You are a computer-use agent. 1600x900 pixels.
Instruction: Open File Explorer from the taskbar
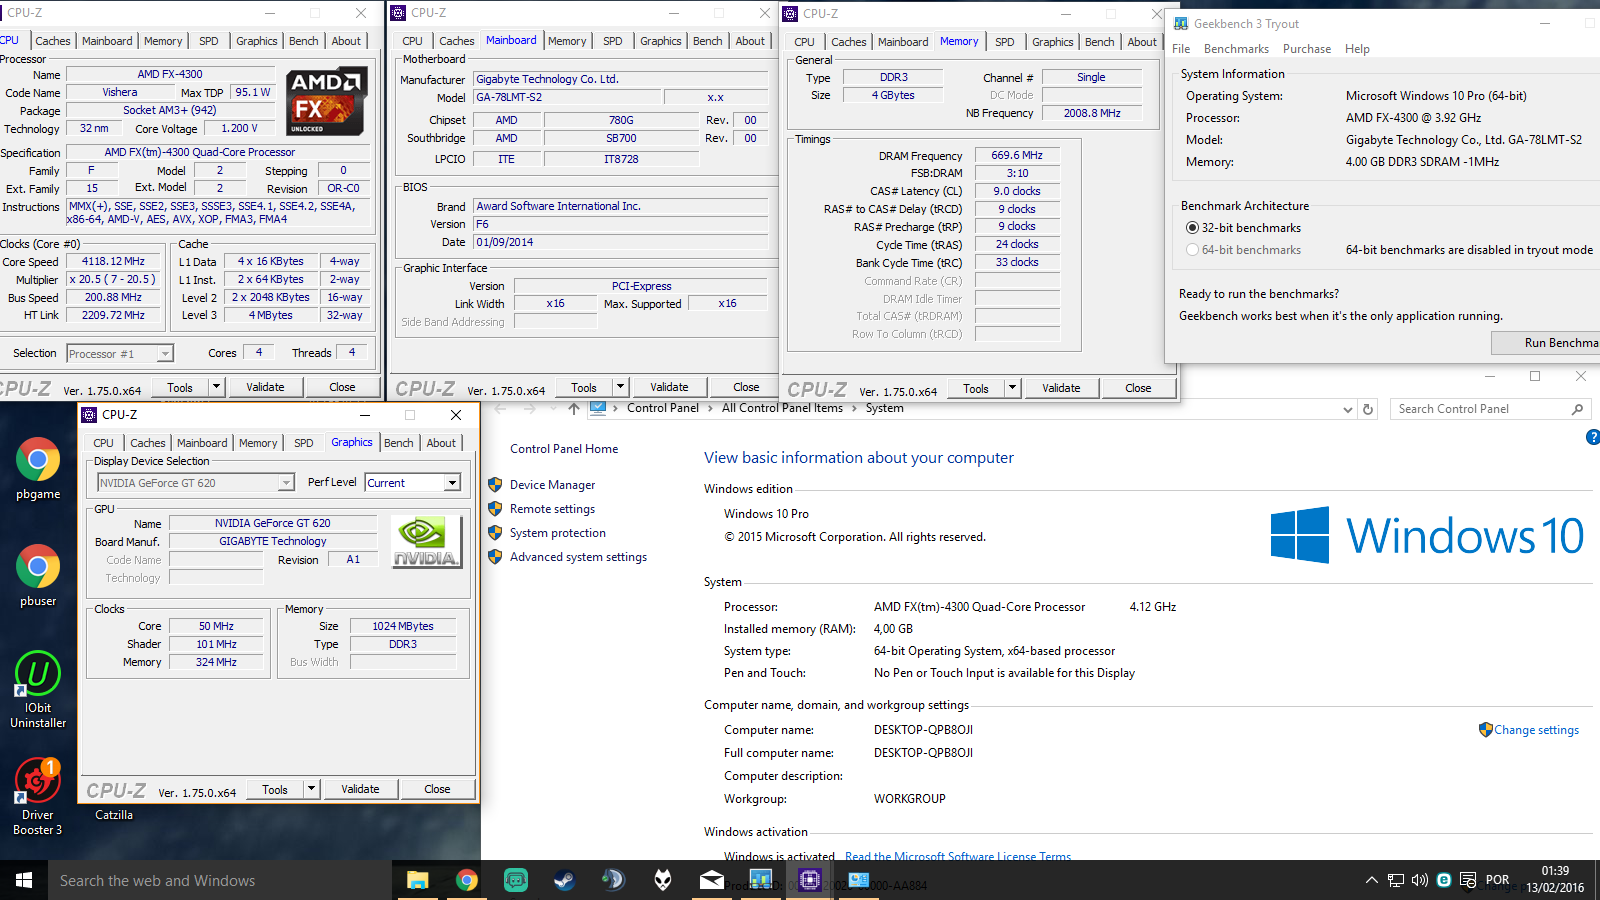(x=417, y=880)
